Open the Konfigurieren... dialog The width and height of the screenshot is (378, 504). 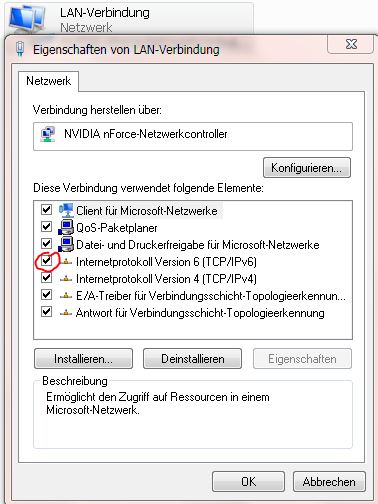(307, 168)
